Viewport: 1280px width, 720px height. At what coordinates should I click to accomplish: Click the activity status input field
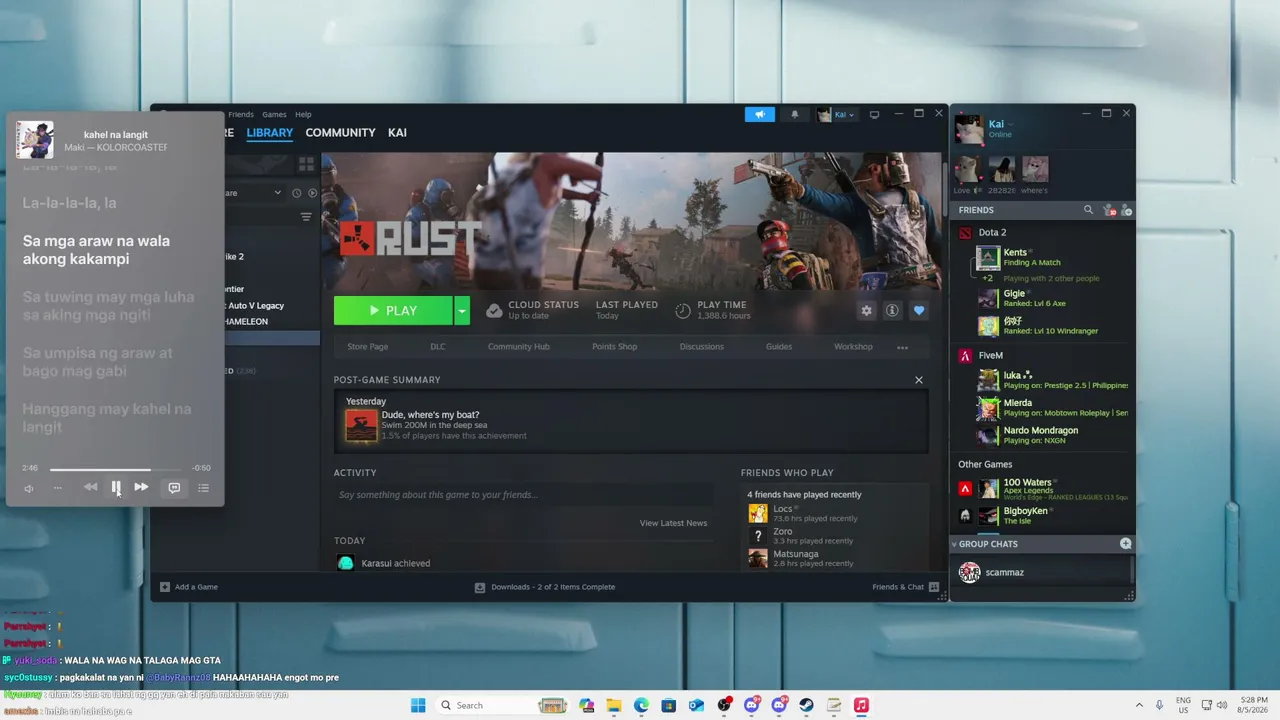[x=525, y=495]
